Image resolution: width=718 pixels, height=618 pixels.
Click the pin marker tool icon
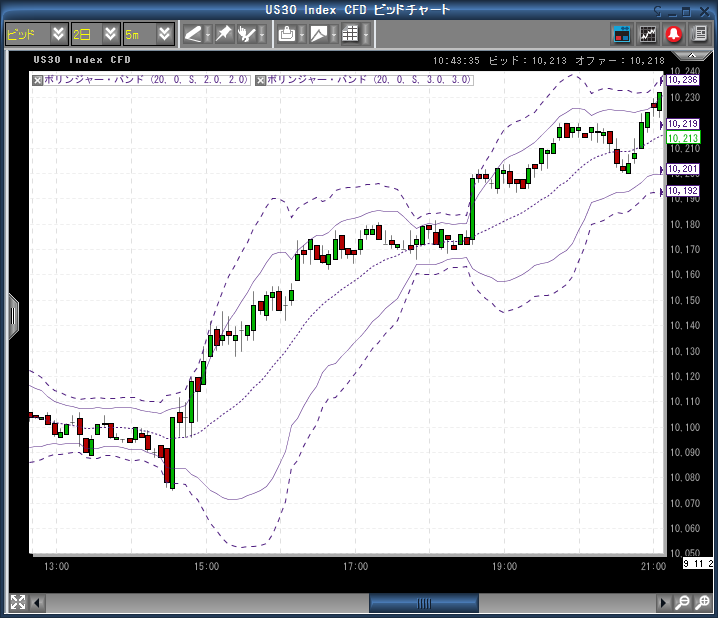click(224, 34)
